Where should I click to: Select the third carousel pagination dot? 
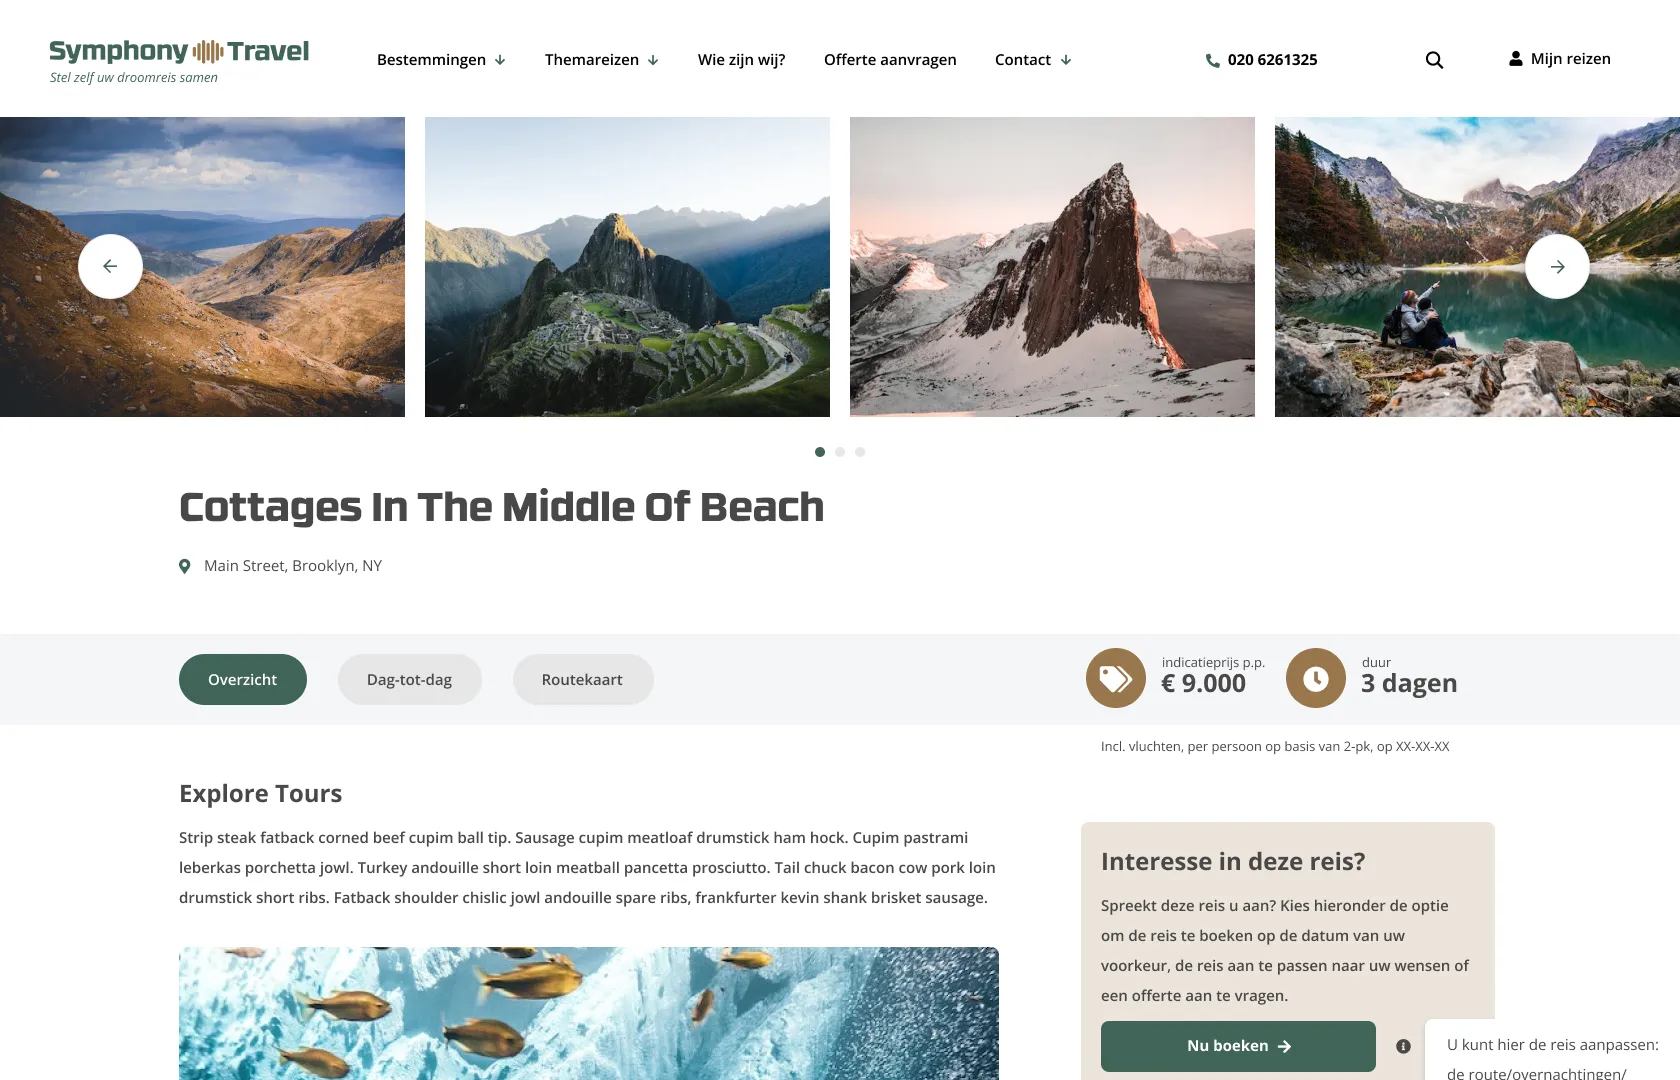pos(860,452)
